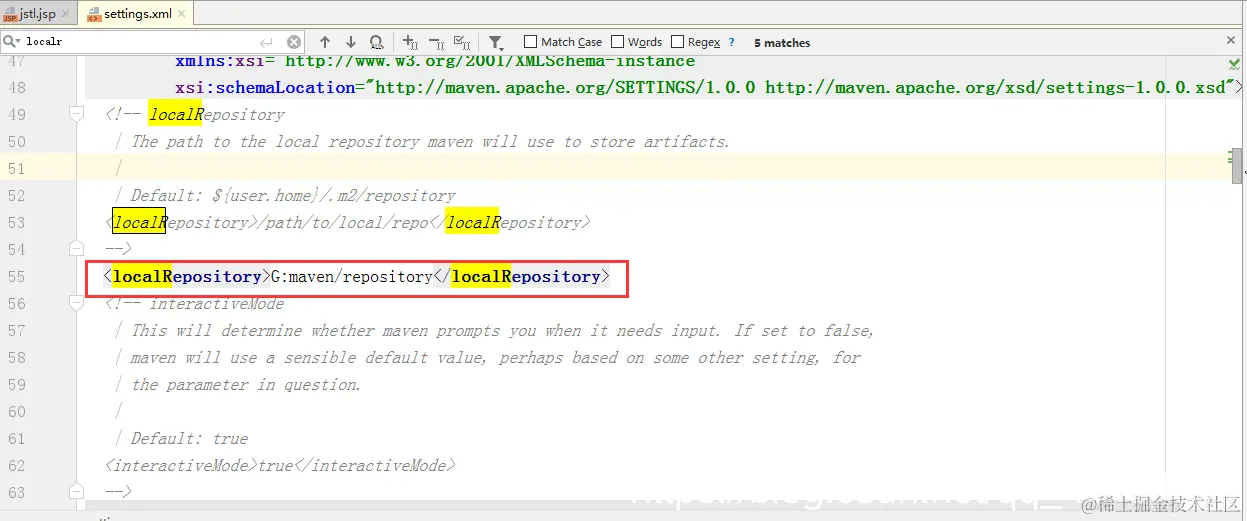
Task: Click interactiveMode tag on line 62
Action: pos(181,466)
